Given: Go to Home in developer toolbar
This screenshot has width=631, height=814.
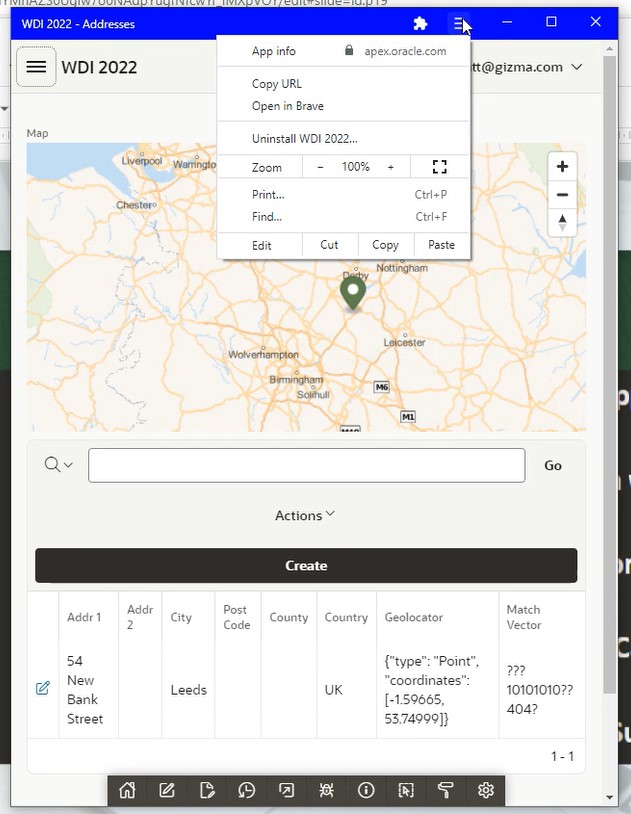Looking at the screenshot, I should 127,790.
